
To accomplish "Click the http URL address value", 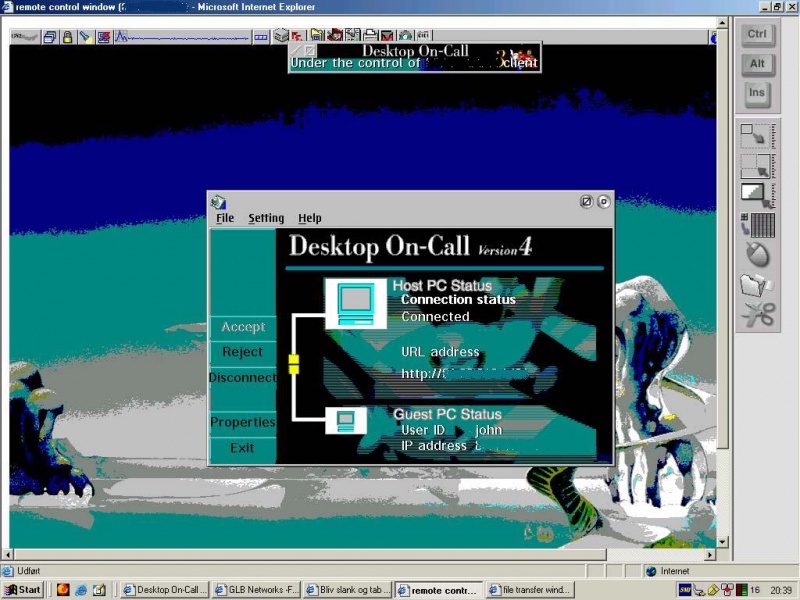I will coord(464,374).
